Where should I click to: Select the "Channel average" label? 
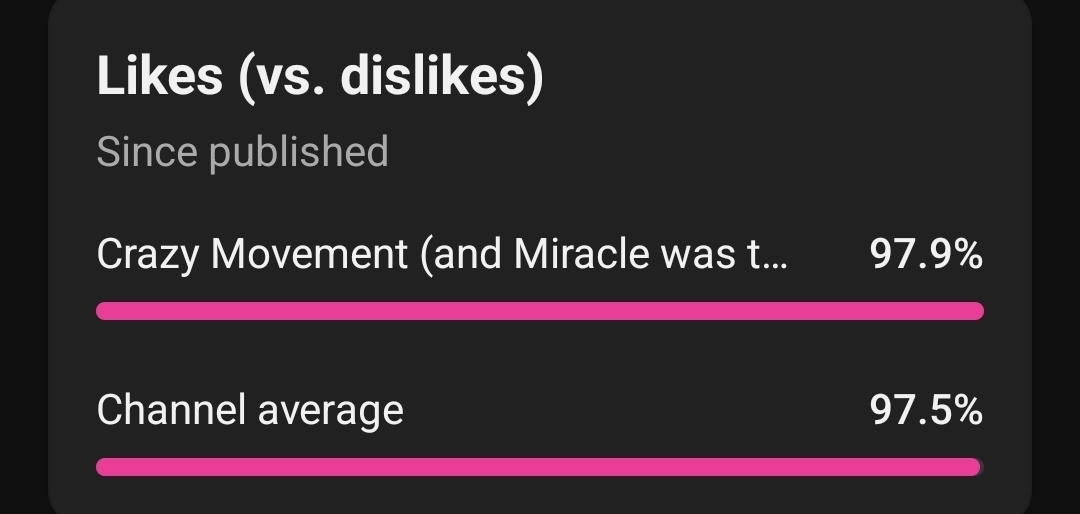(250, 410)
